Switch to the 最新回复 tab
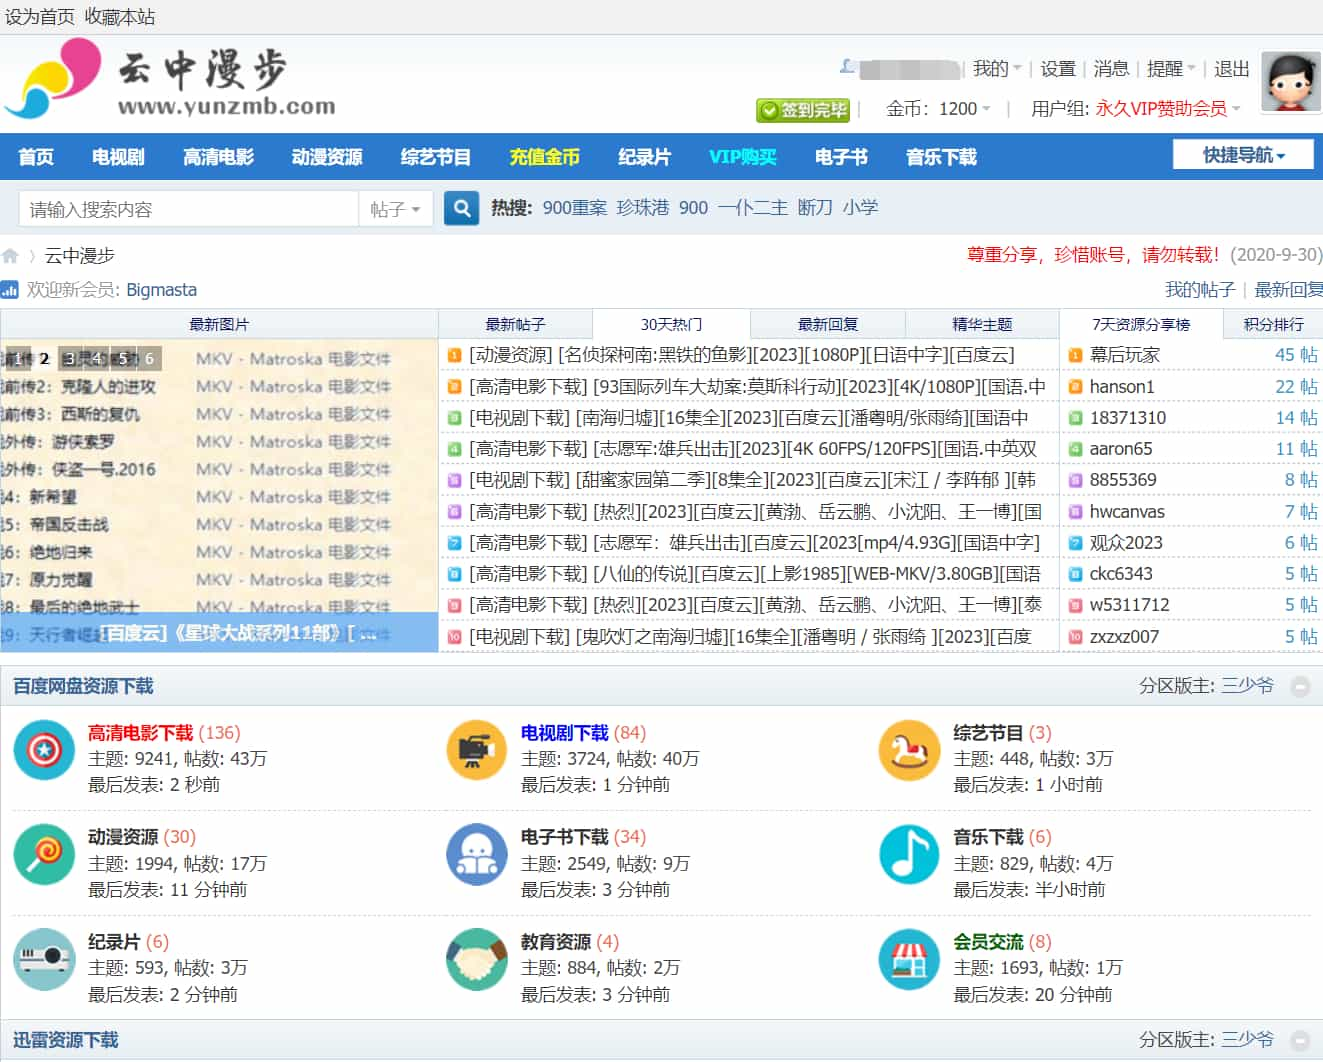This screenshot has height=1062, width=1323. [x=827, y=324]
